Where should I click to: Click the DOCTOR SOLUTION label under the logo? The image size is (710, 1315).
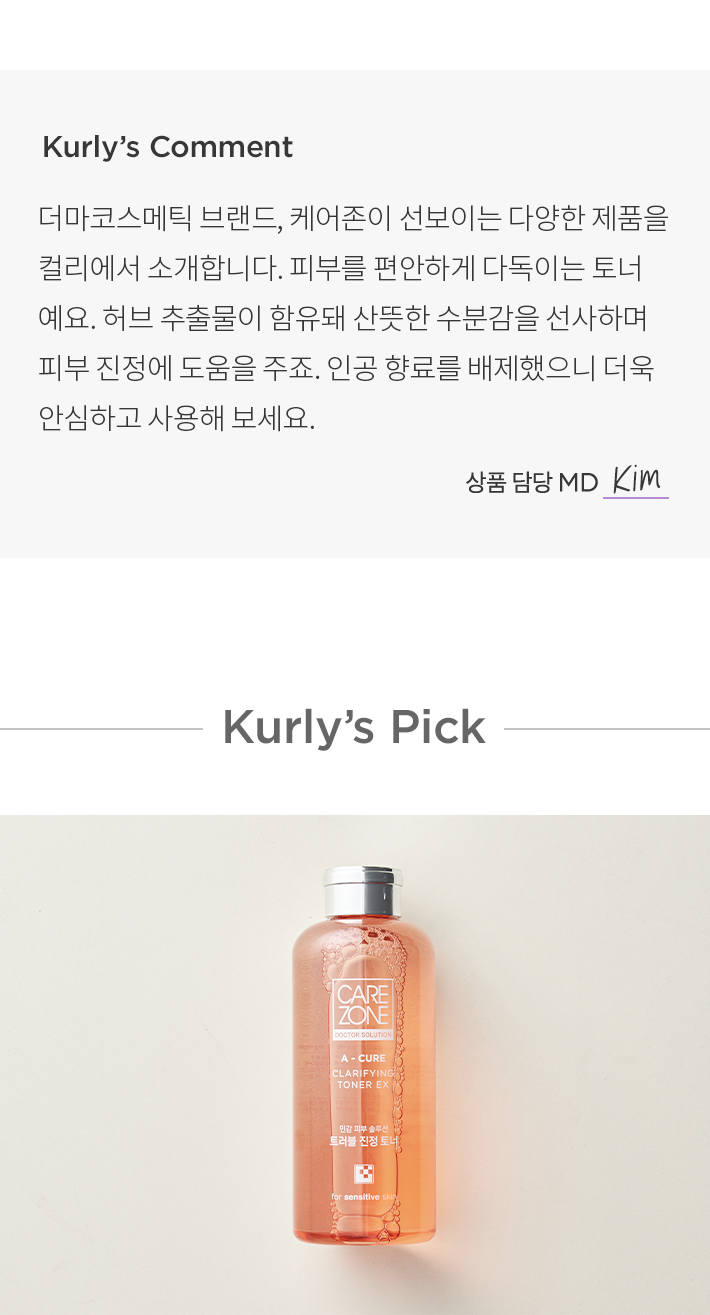click(x=363, y=1033)
